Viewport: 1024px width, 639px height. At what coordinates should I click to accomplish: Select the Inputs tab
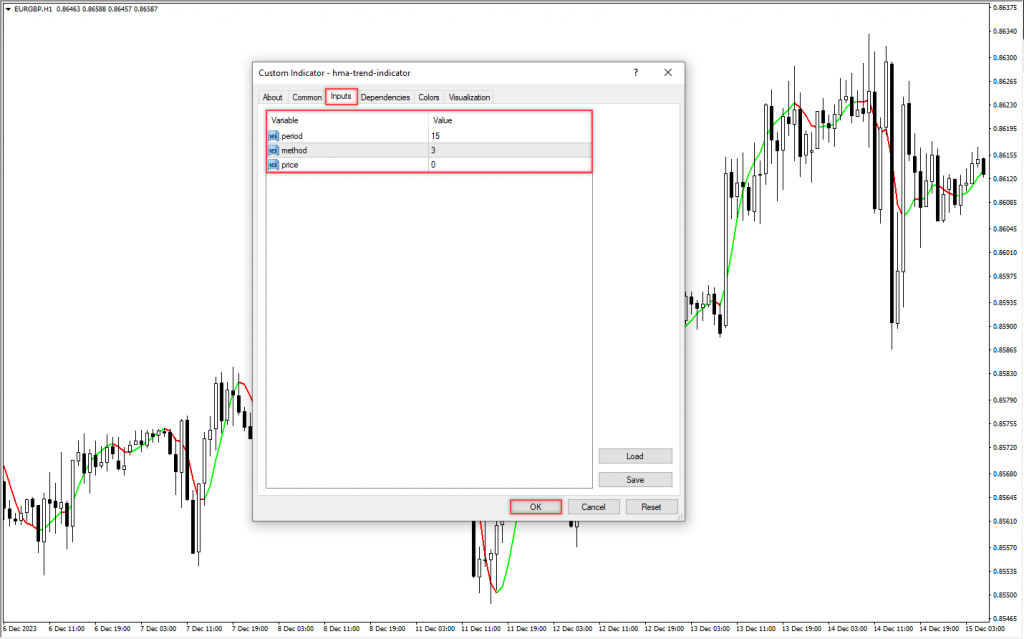tap(341, 96)
